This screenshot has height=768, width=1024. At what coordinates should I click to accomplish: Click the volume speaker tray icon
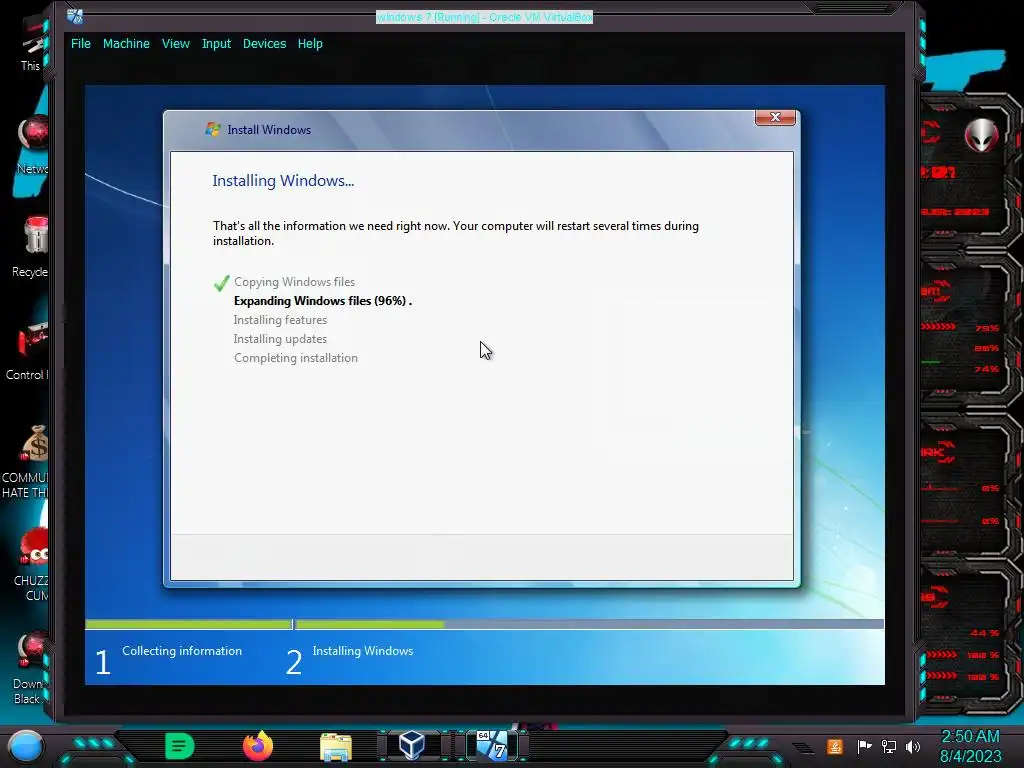[x=913, y=746]
